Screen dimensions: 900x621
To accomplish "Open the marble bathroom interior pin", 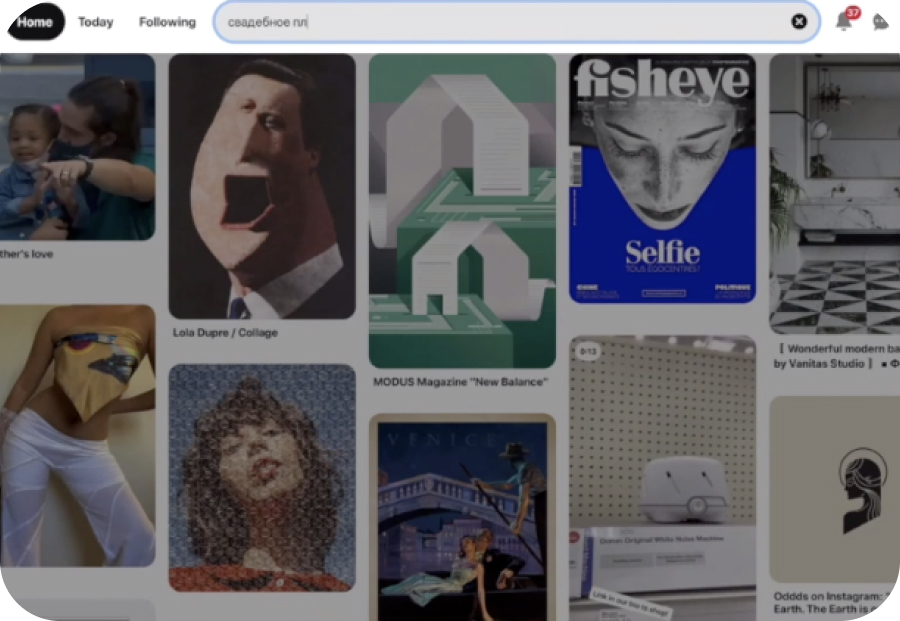I will tap(835, 192).
